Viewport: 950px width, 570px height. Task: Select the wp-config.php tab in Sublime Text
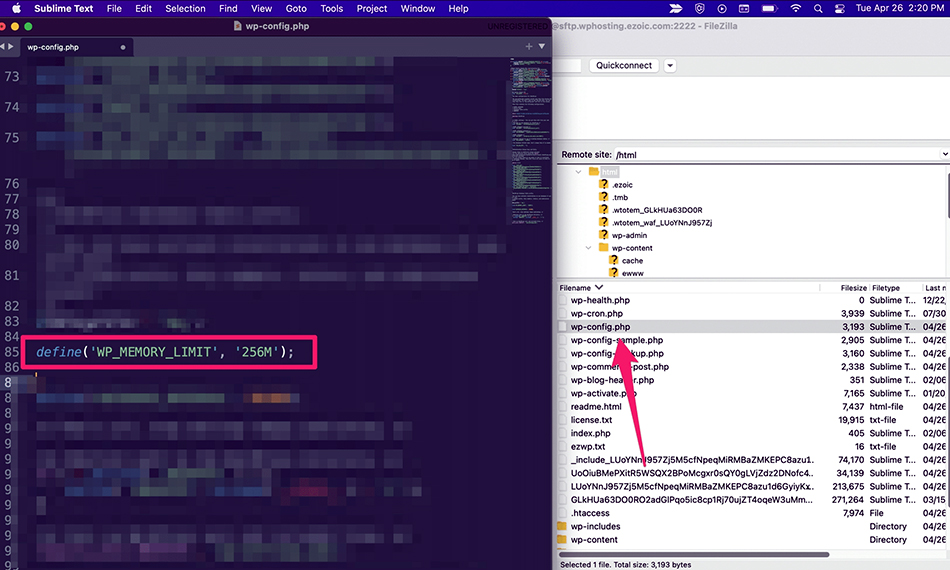tap(76, 47)
